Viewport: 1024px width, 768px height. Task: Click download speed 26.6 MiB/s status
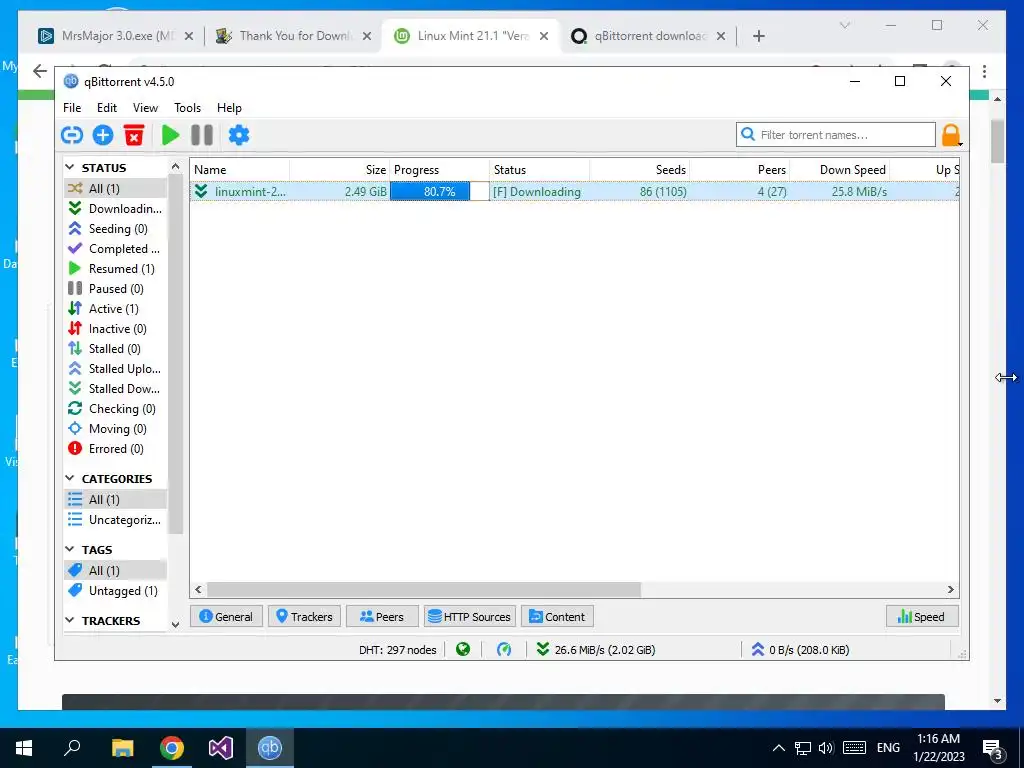596,650
